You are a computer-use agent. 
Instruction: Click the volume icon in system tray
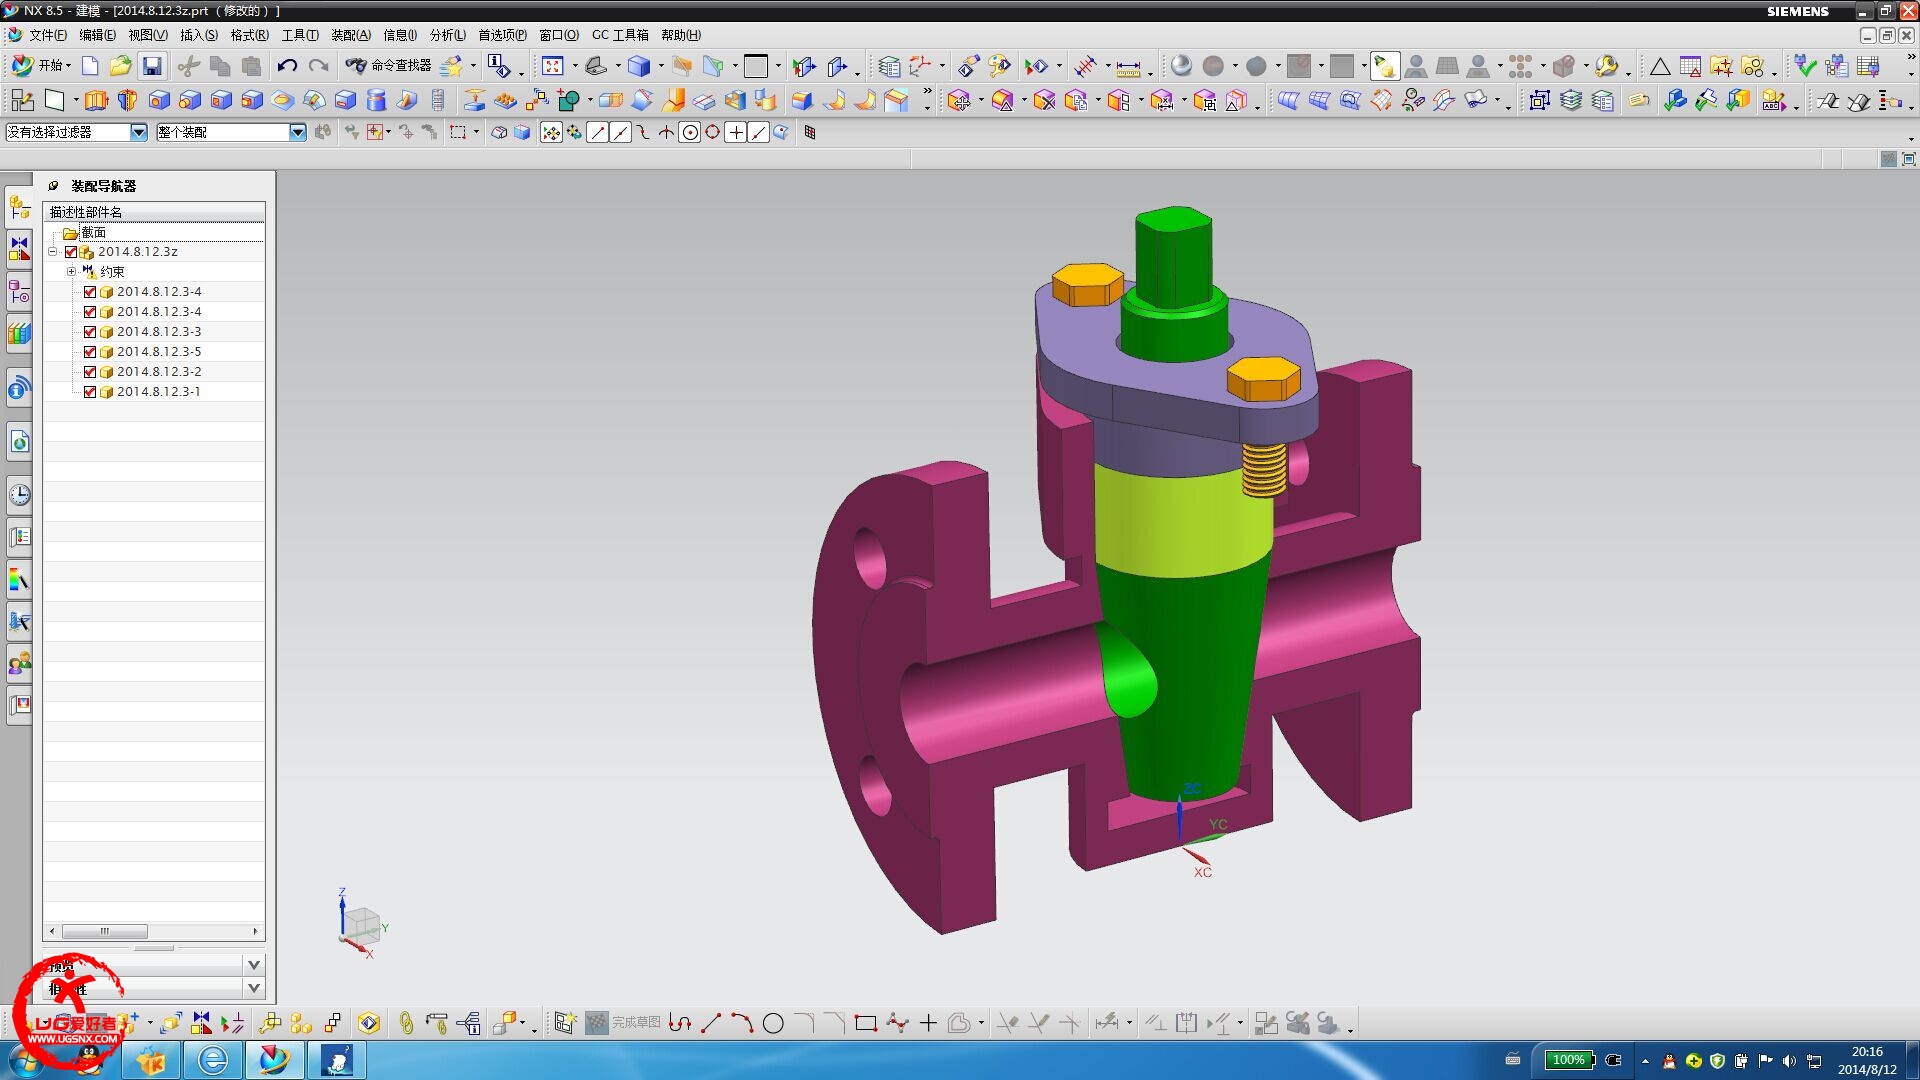click(x=1789, y=1061)
